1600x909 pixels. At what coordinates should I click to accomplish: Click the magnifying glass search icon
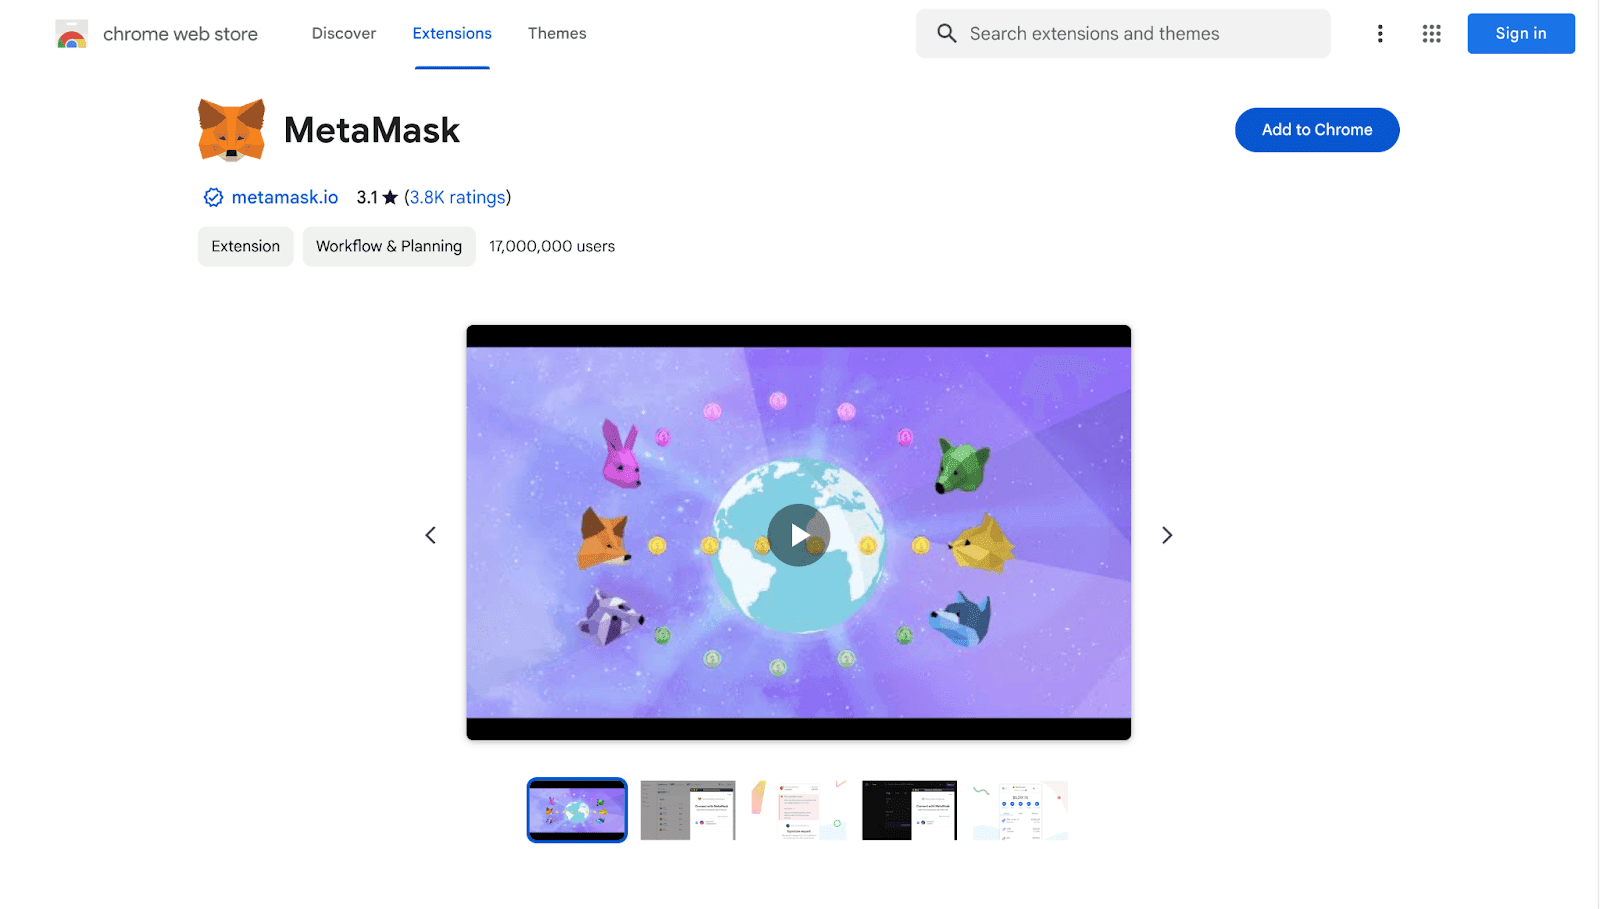946,33
